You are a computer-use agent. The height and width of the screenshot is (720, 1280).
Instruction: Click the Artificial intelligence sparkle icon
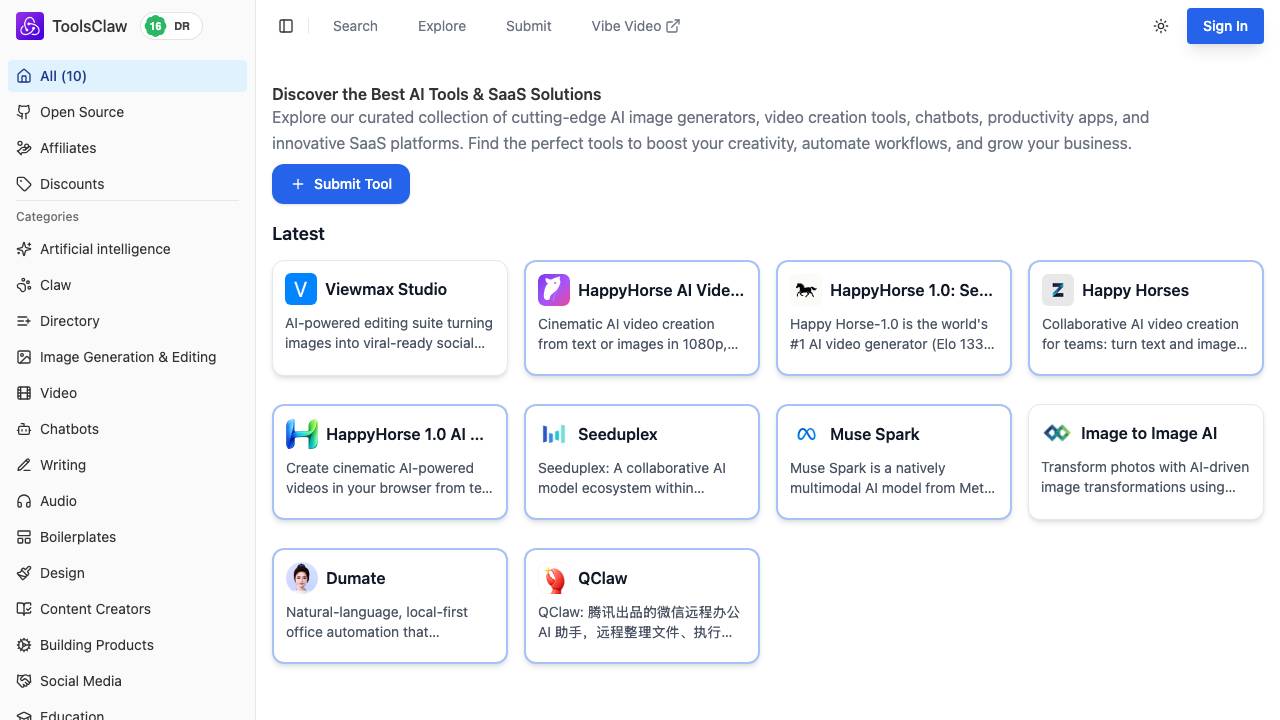click(24, 249)
